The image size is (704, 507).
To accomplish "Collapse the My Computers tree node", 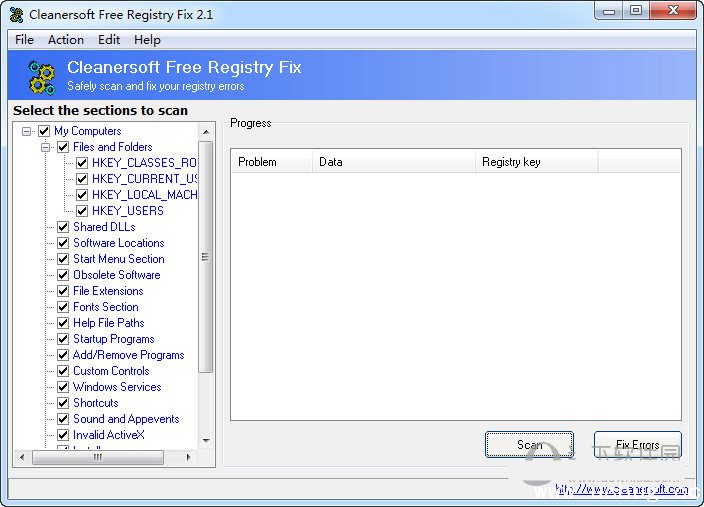I will pos(27,131).
